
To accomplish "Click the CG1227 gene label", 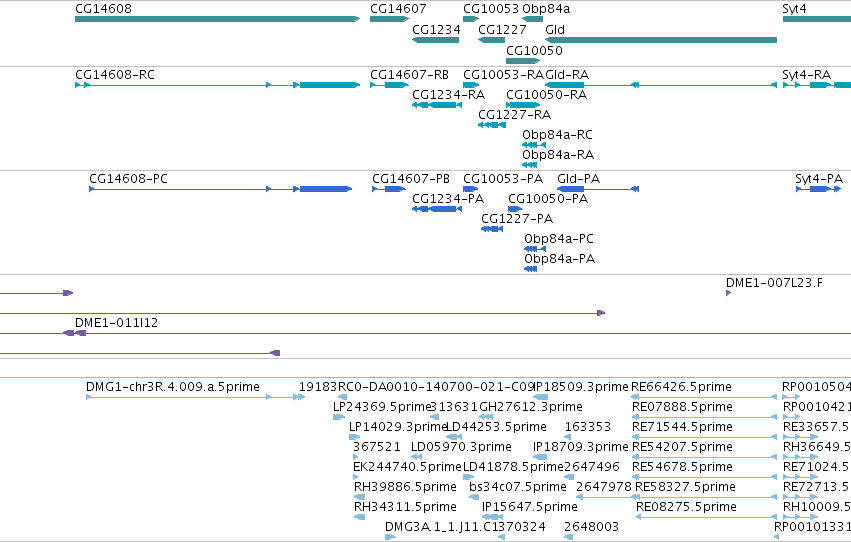I will click(x=502, y=29).
